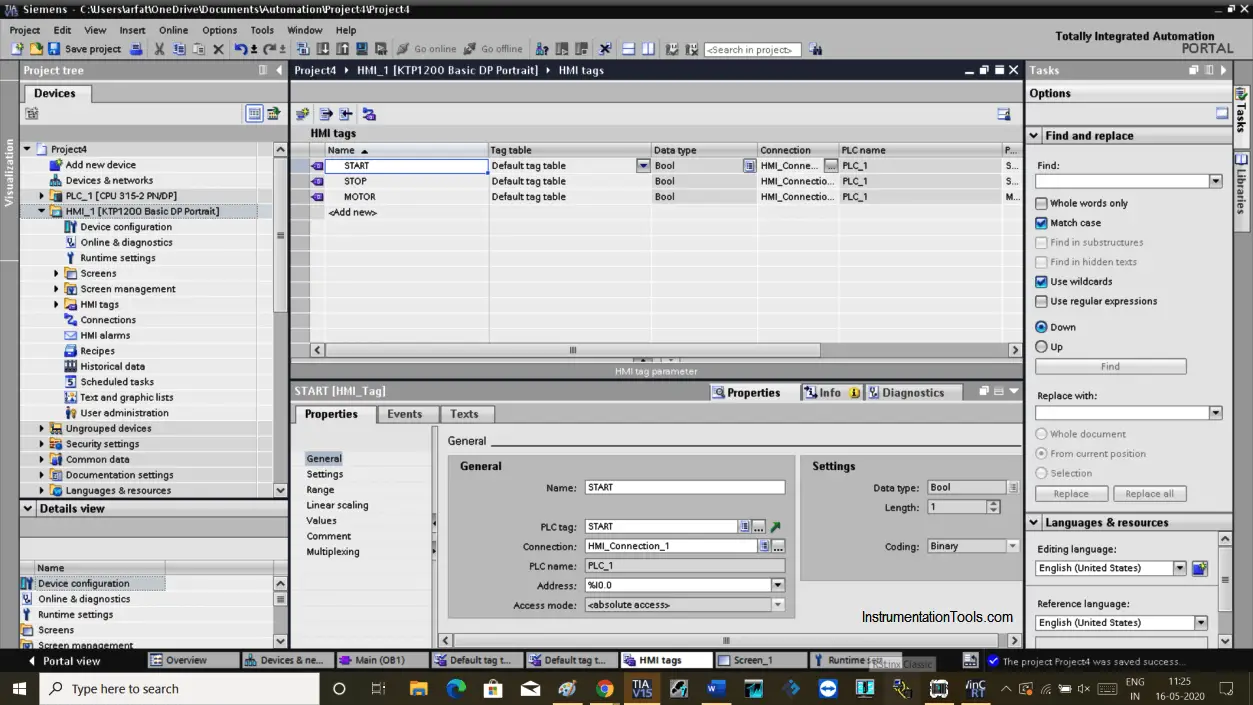Open the Insert menu
This screenshot has height=705, width=1253.
132,30
